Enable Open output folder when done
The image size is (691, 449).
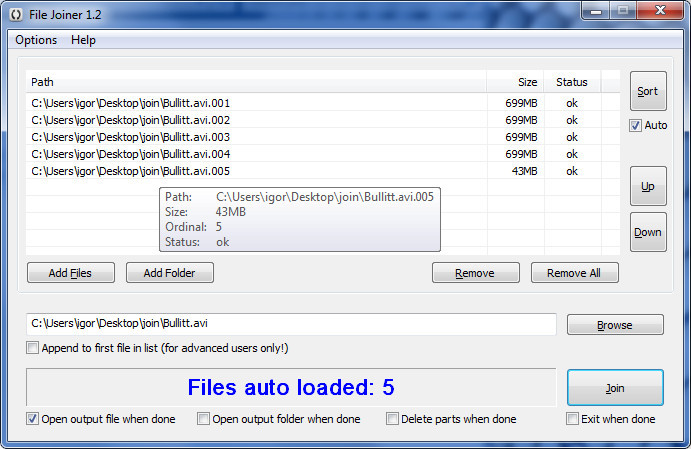pyautogui.click(x=203, y=419)
